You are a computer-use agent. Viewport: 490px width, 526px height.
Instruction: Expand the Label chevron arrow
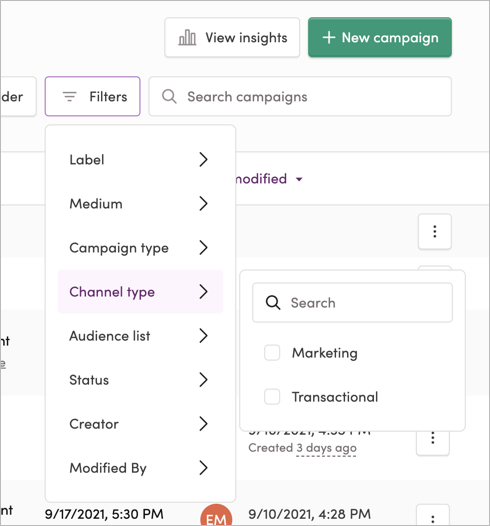coord(203,160)
